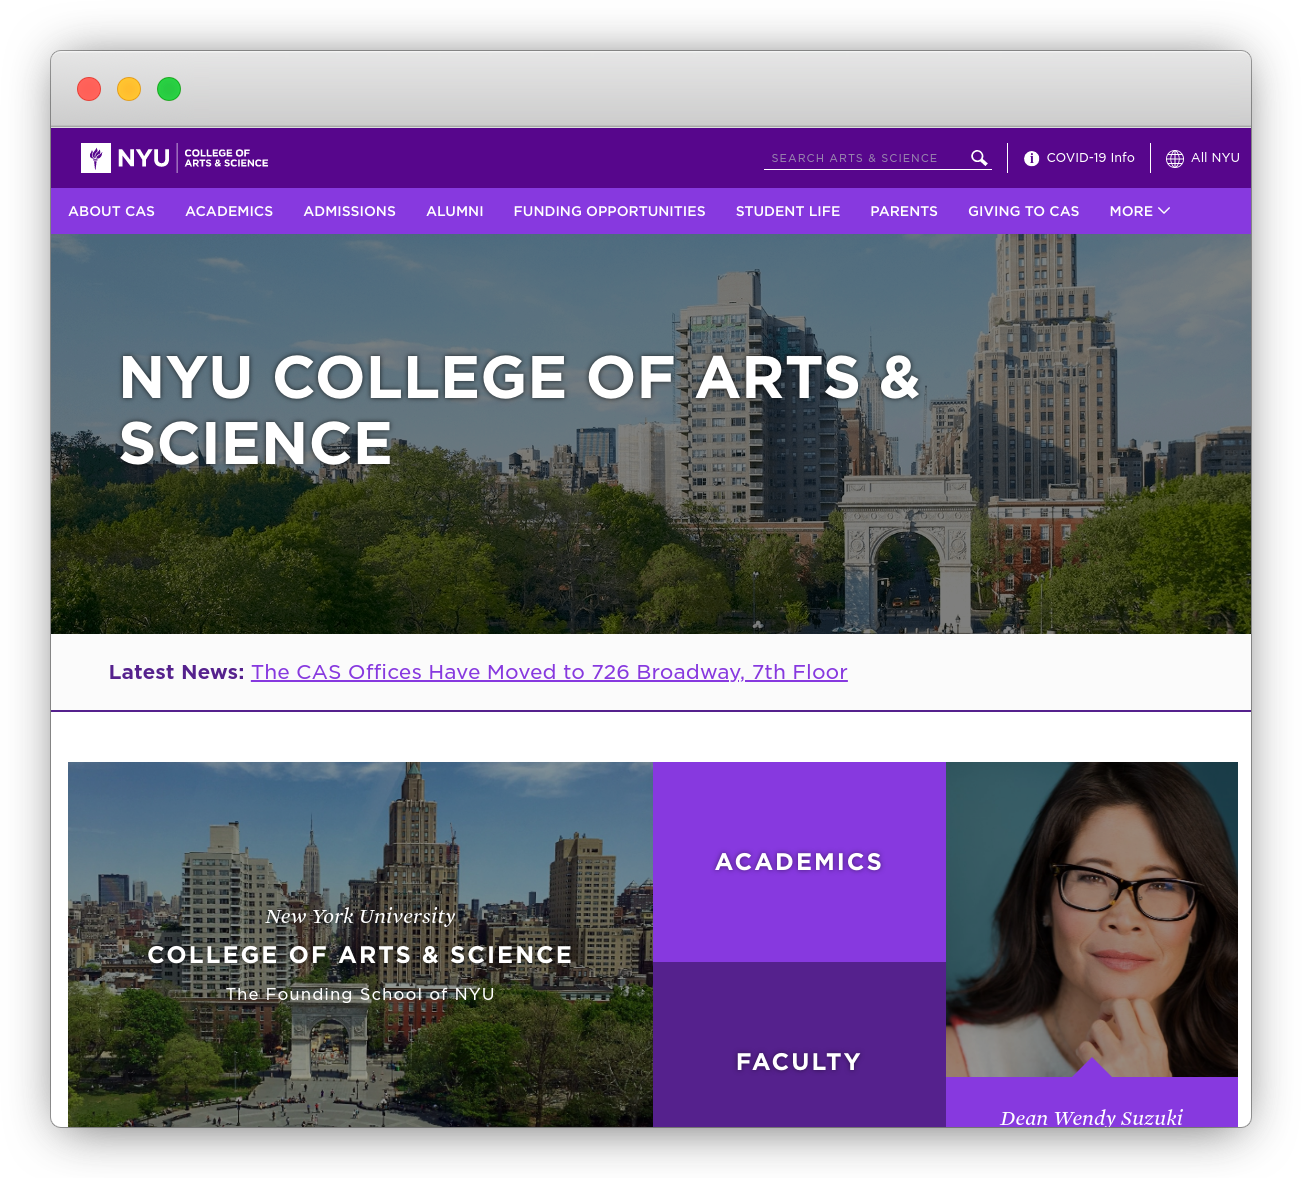This screenshot has width=1302, height=1178.
Task: Navigate to the ALUMNI page
Action: [455, 211]
